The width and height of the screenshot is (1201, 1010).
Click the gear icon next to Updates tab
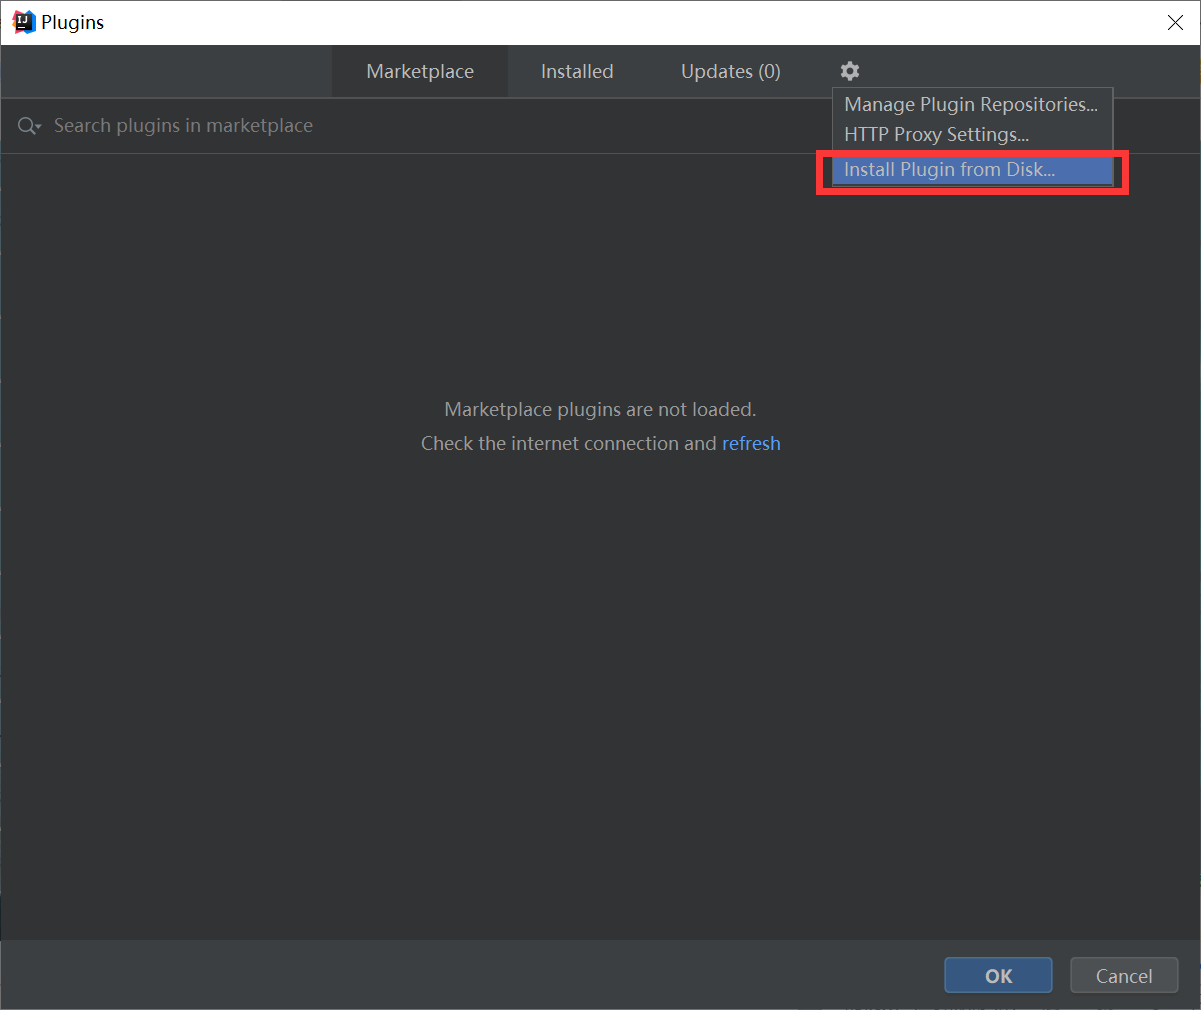[x=849, y=71]
